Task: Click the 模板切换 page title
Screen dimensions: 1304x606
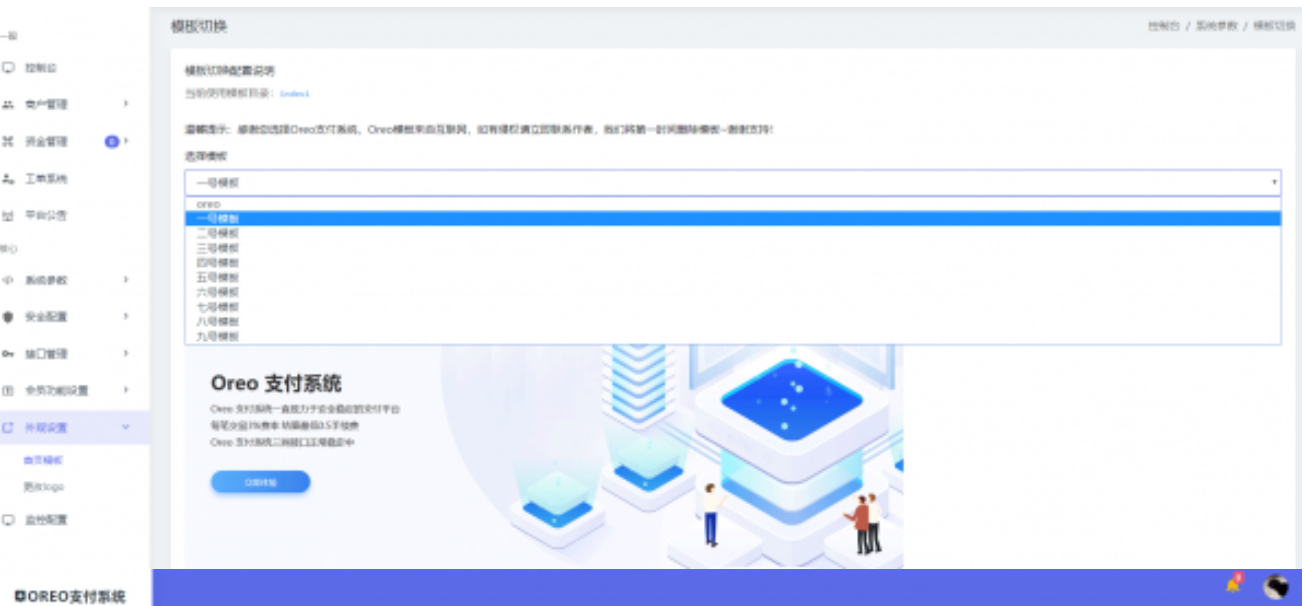Action: tap(199, 26)
